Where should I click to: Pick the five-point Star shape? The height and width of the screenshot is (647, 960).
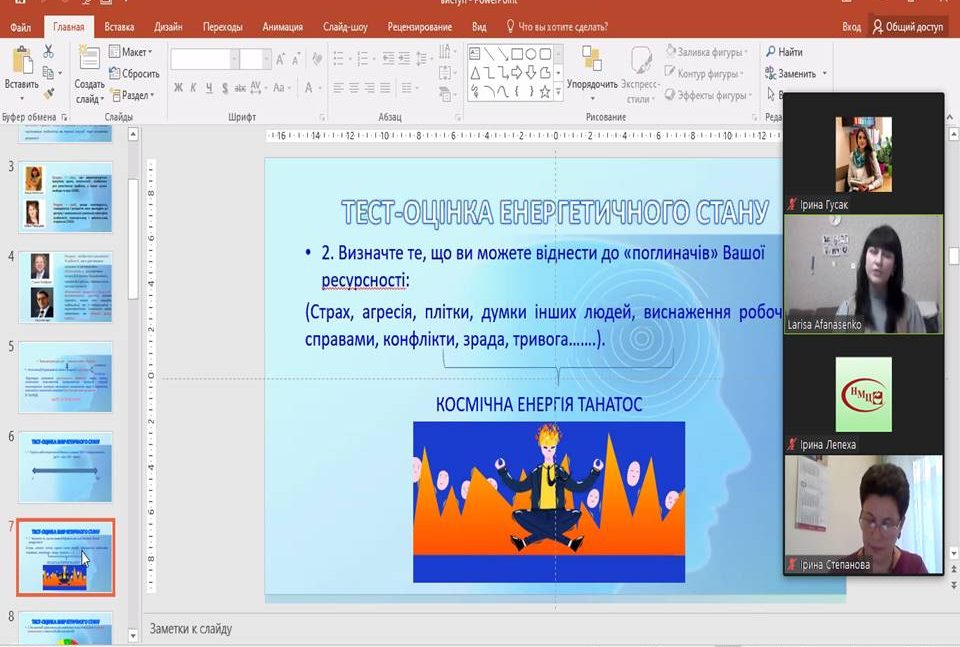click(545, 92)
